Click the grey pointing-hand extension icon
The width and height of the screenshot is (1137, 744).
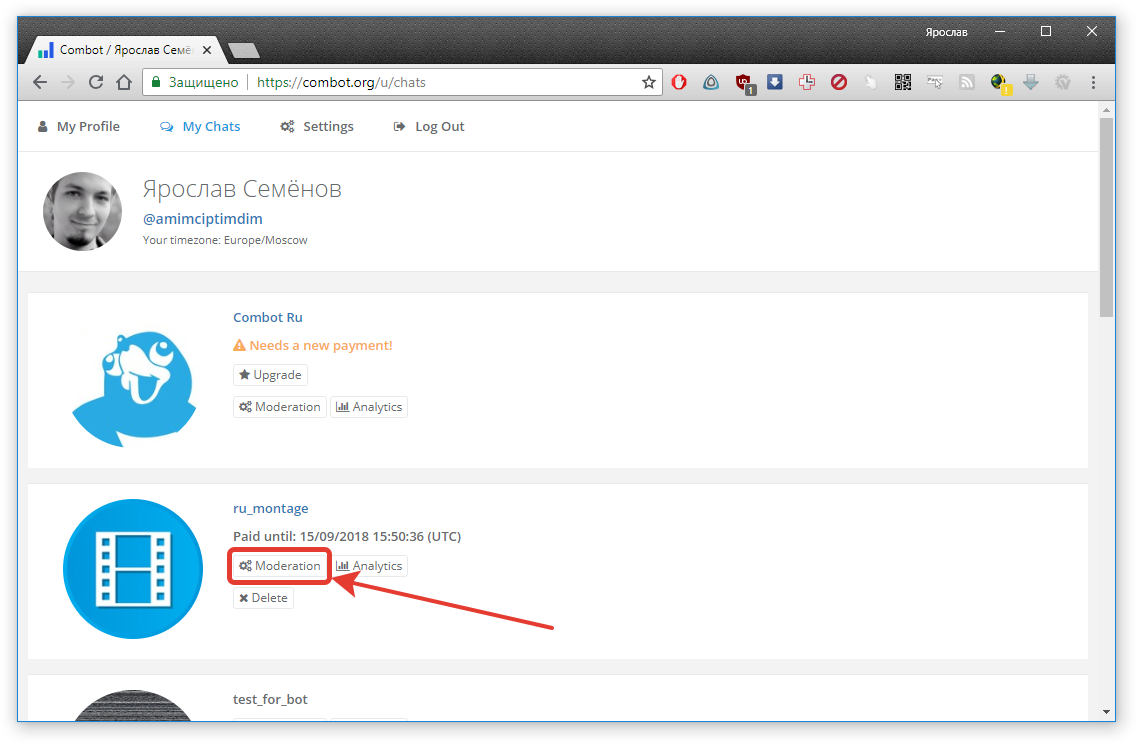click(x=871, y=82)
